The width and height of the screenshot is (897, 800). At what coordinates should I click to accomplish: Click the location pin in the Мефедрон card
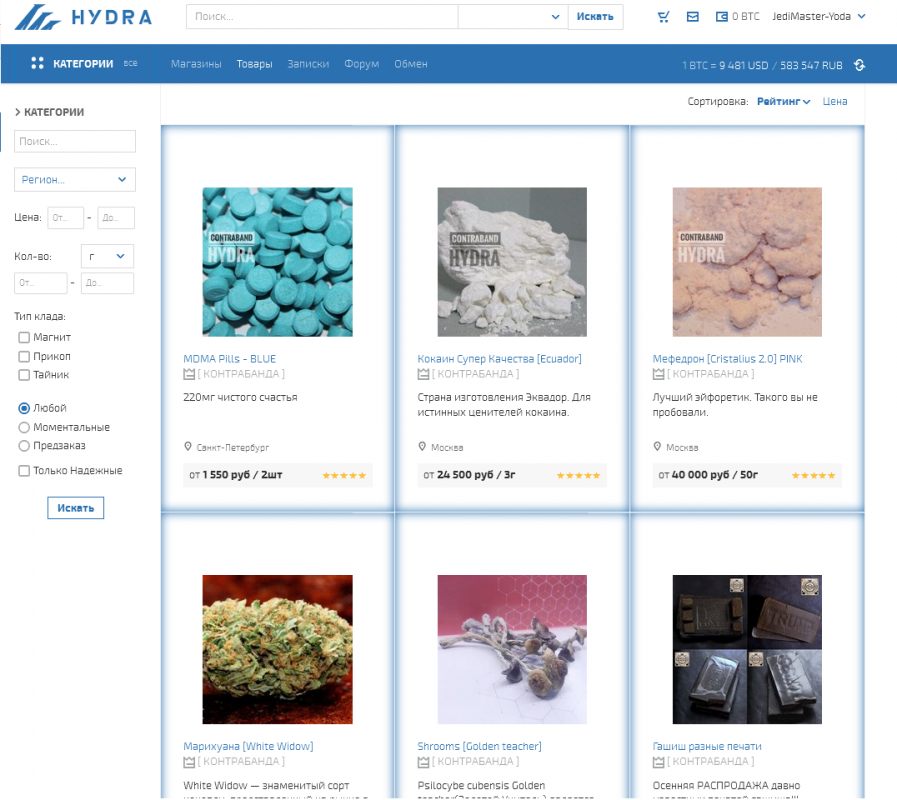pyautogui.click(x=657, y=446)
